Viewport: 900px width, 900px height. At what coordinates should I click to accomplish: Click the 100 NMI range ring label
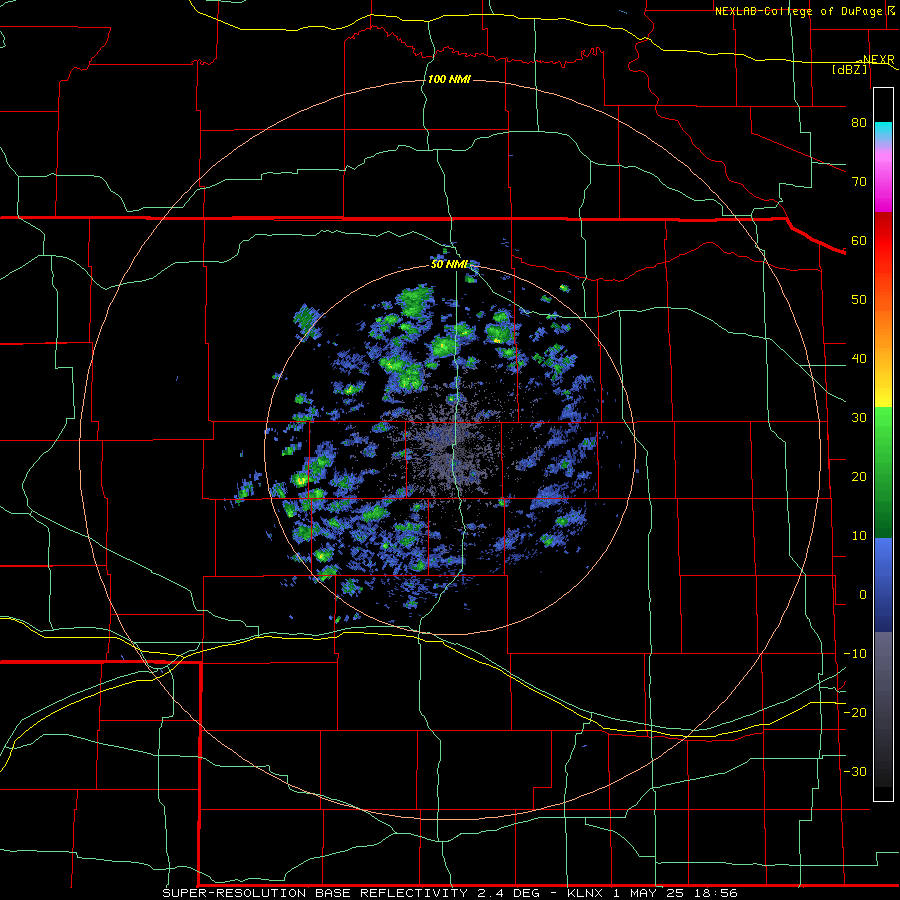coord(449,79)
